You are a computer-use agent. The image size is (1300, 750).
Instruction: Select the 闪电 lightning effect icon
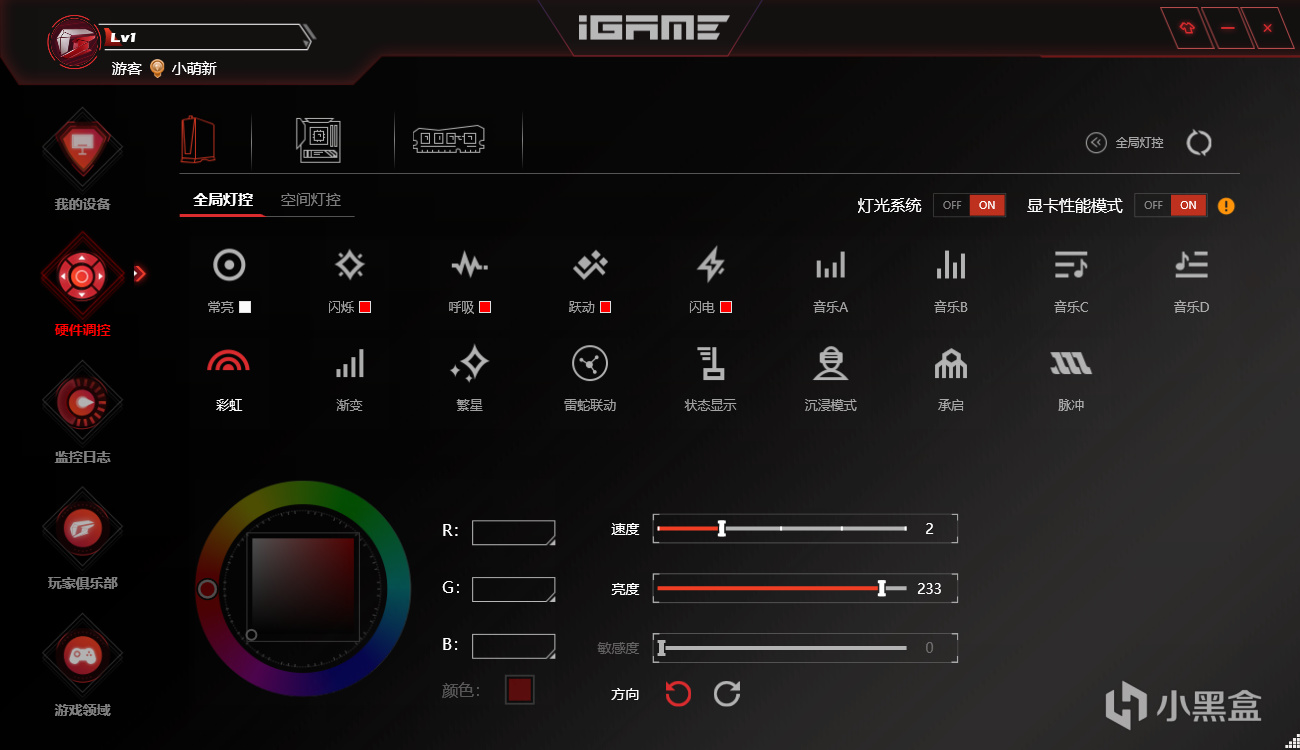point(710,265)
